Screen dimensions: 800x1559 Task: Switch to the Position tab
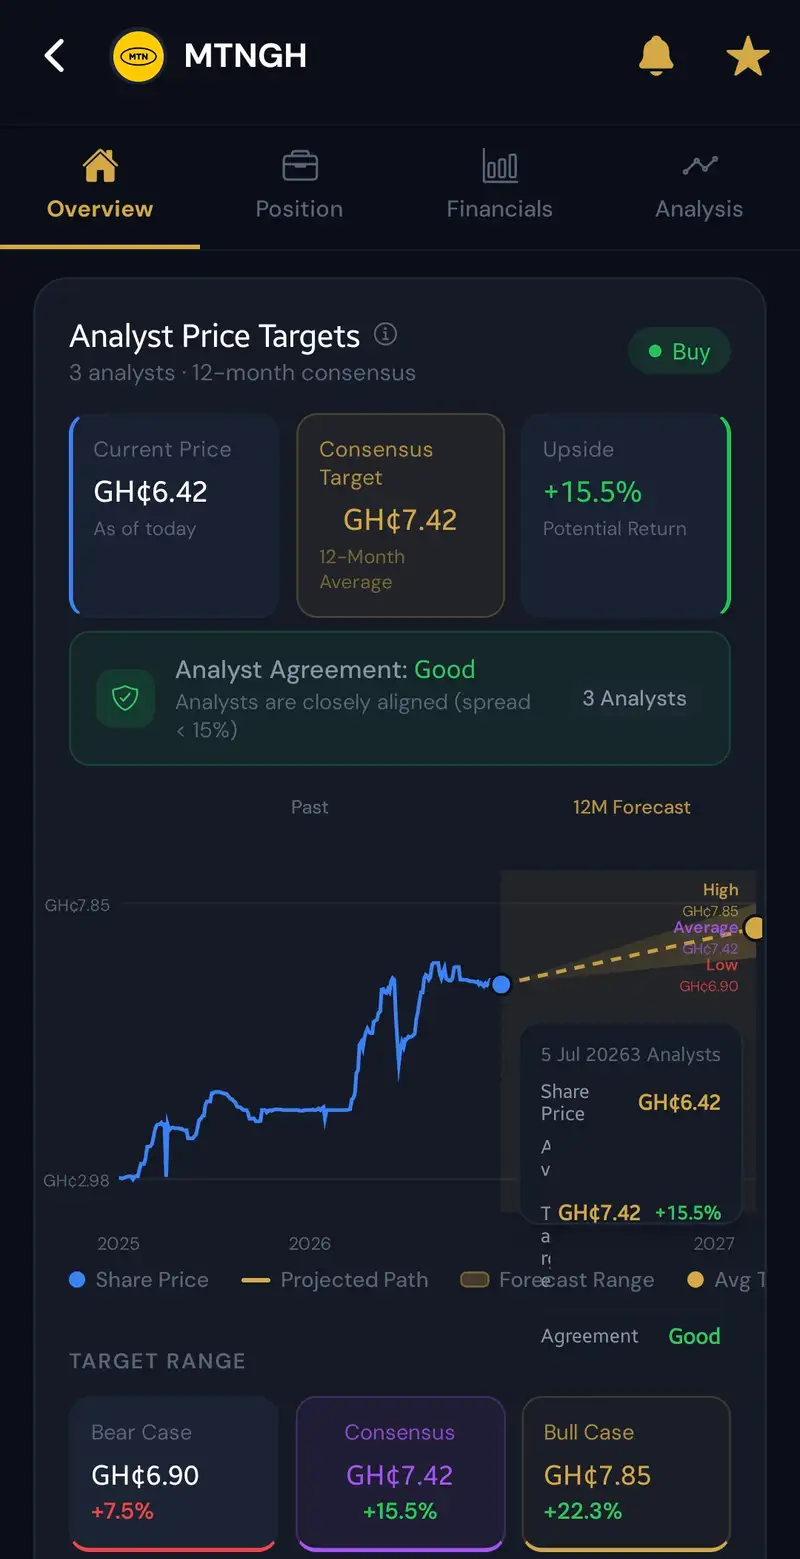(x=299, y=187)
